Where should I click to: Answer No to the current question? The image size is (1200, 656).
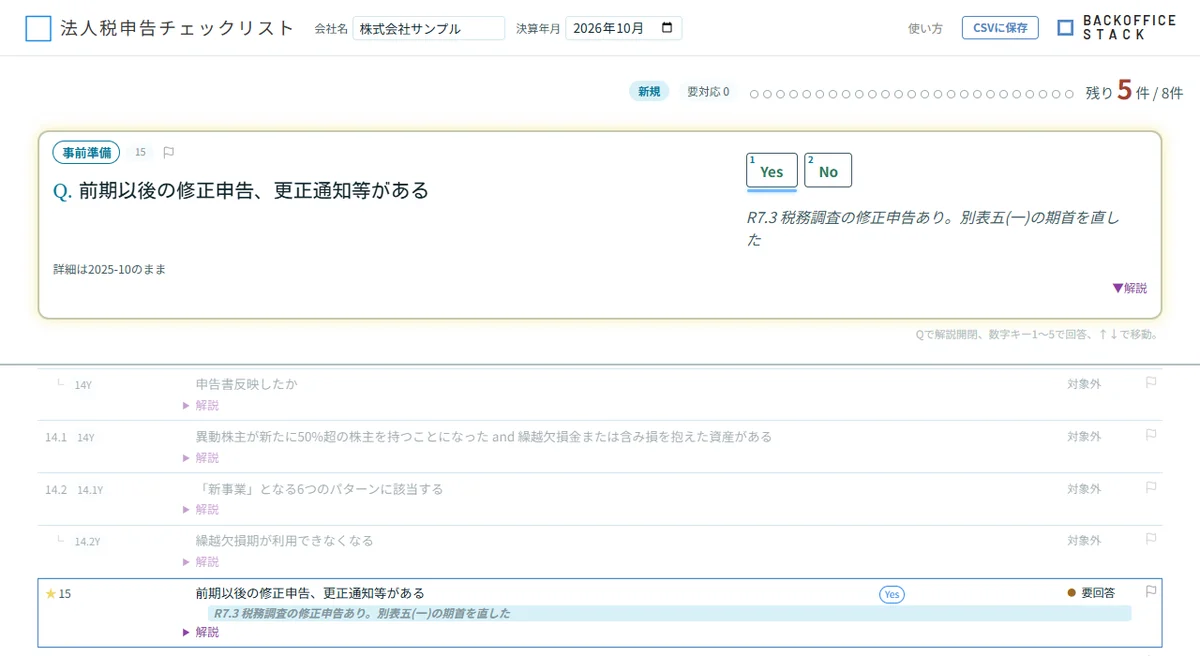(828, 171)
